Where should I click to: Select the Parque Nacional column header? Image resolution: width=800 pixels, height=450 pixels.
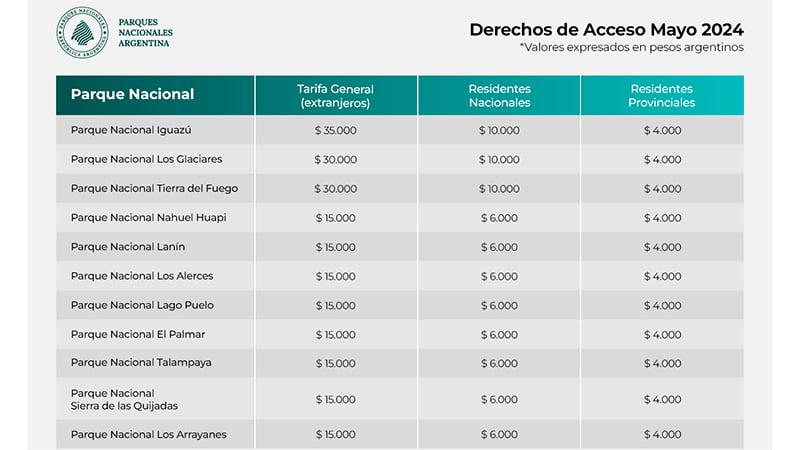[x=132, y=95]
